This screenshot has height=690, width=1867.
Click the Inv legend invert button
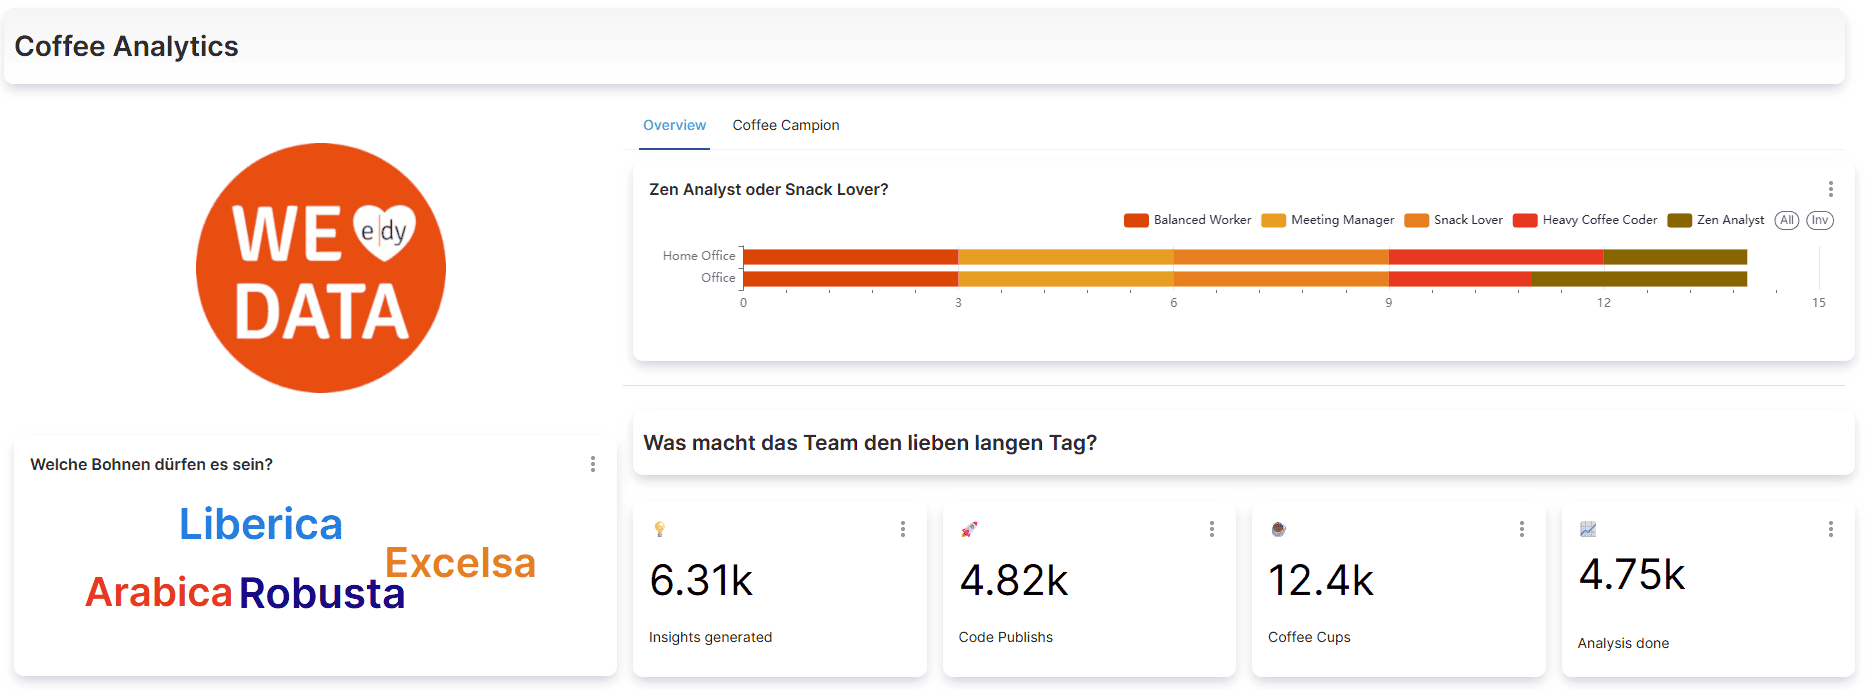(1819, 220)
